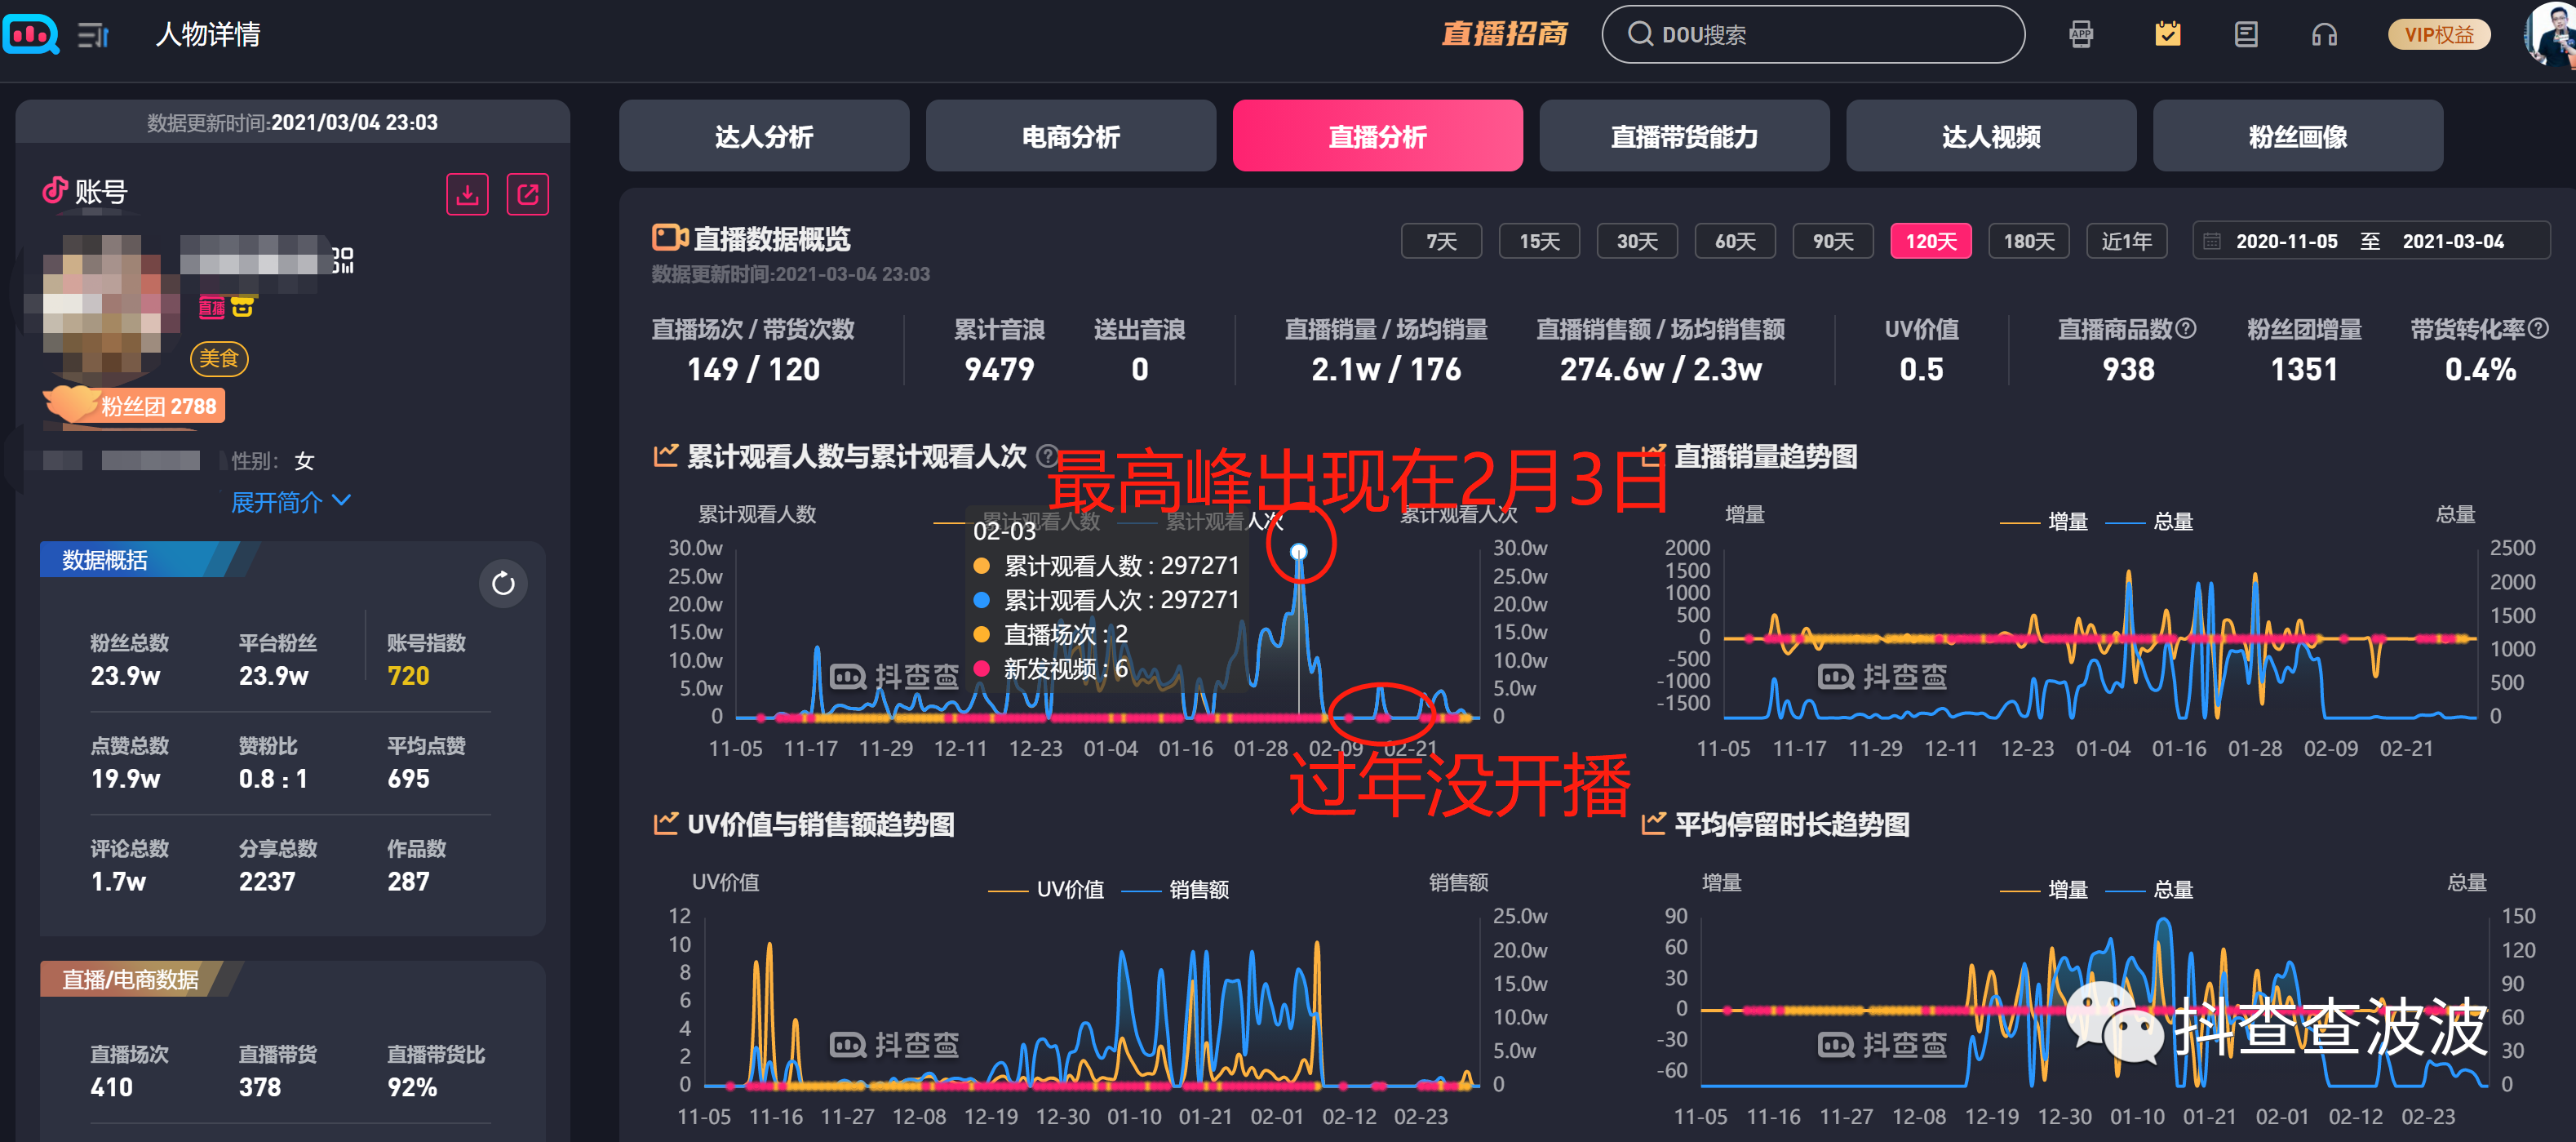
Task: Click end date 2021-03-04 field
Action: tap(2453, 242)
